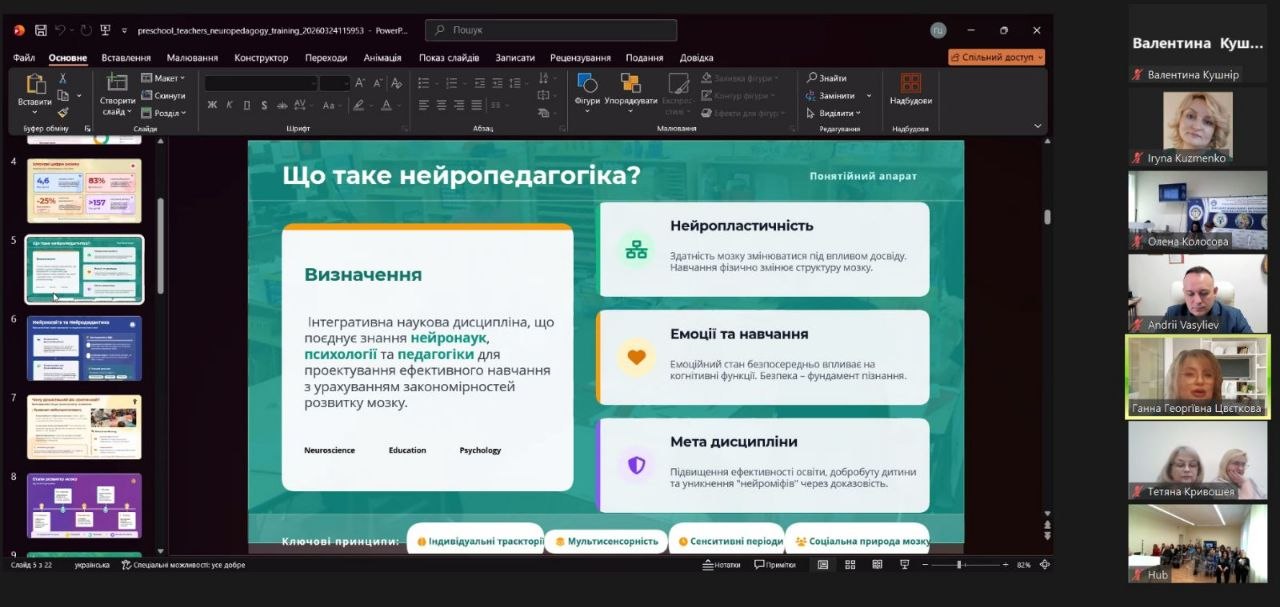Screen dimensions: 1280x607
Task: Expand the Виділити select dropdown
Action: point(836,113)
